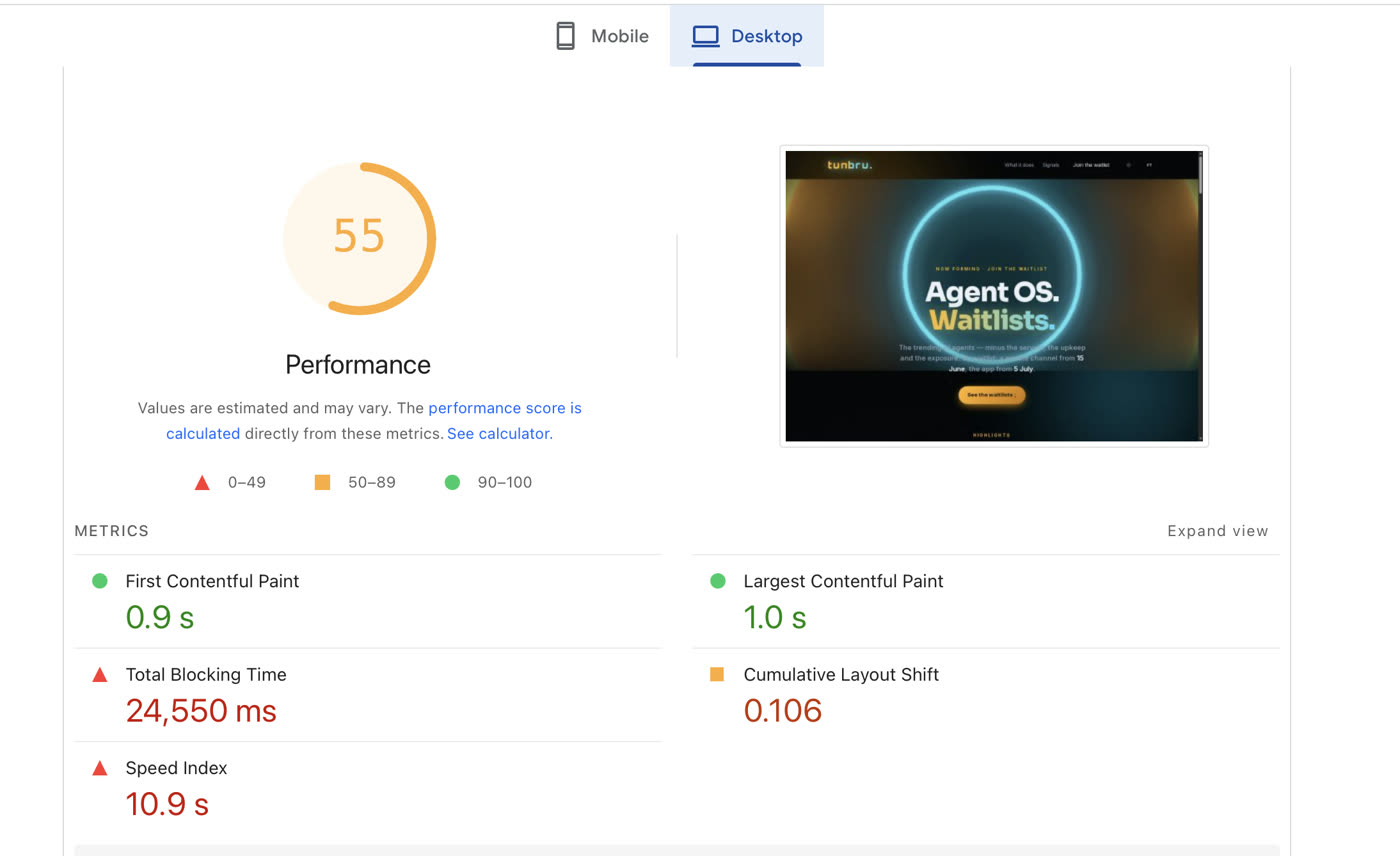Viewport: 1400px width, 856px height.
Task: Click the "Largest Contentful Paint" metric name
Action: click(x=843, y=581)
